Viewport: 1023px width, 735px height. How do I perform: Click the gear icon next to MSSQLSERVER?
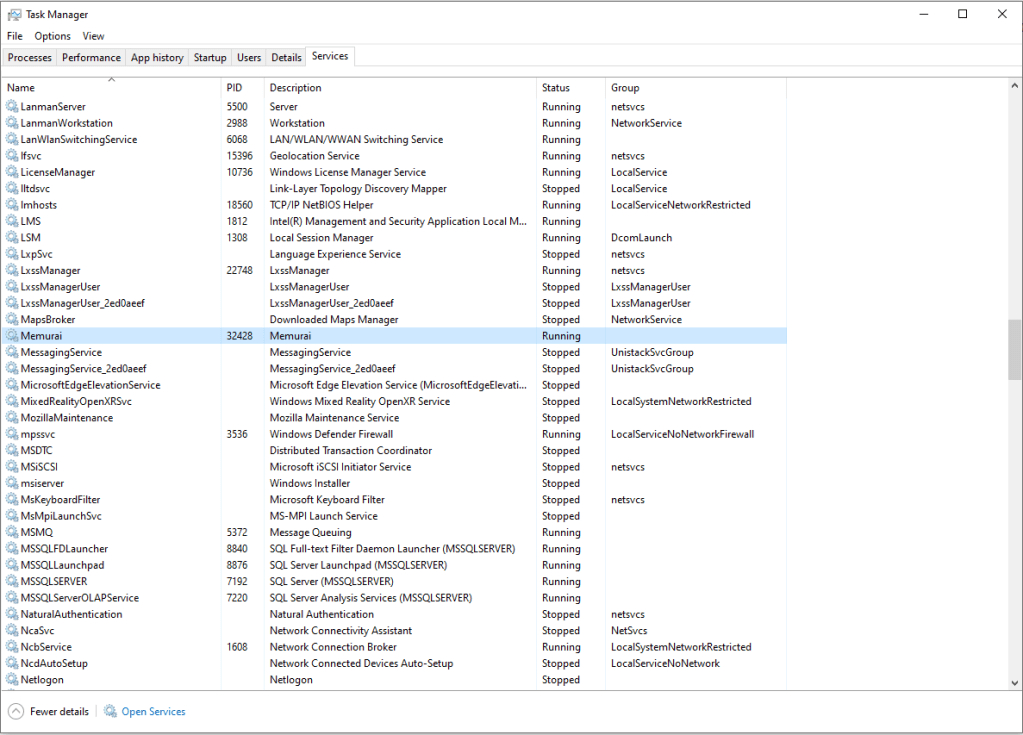[12, 581]
